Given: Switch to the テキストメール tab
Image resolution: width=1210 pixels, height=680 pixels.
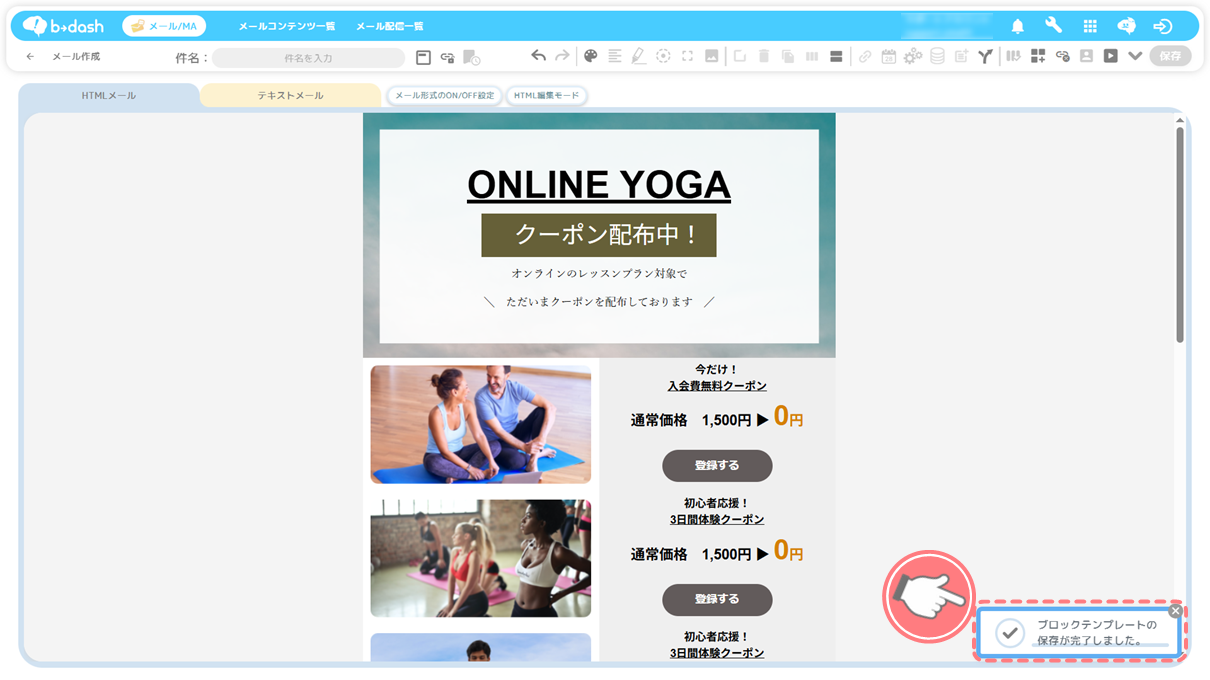Looking at the screenshot, I should tap(290, 96).
